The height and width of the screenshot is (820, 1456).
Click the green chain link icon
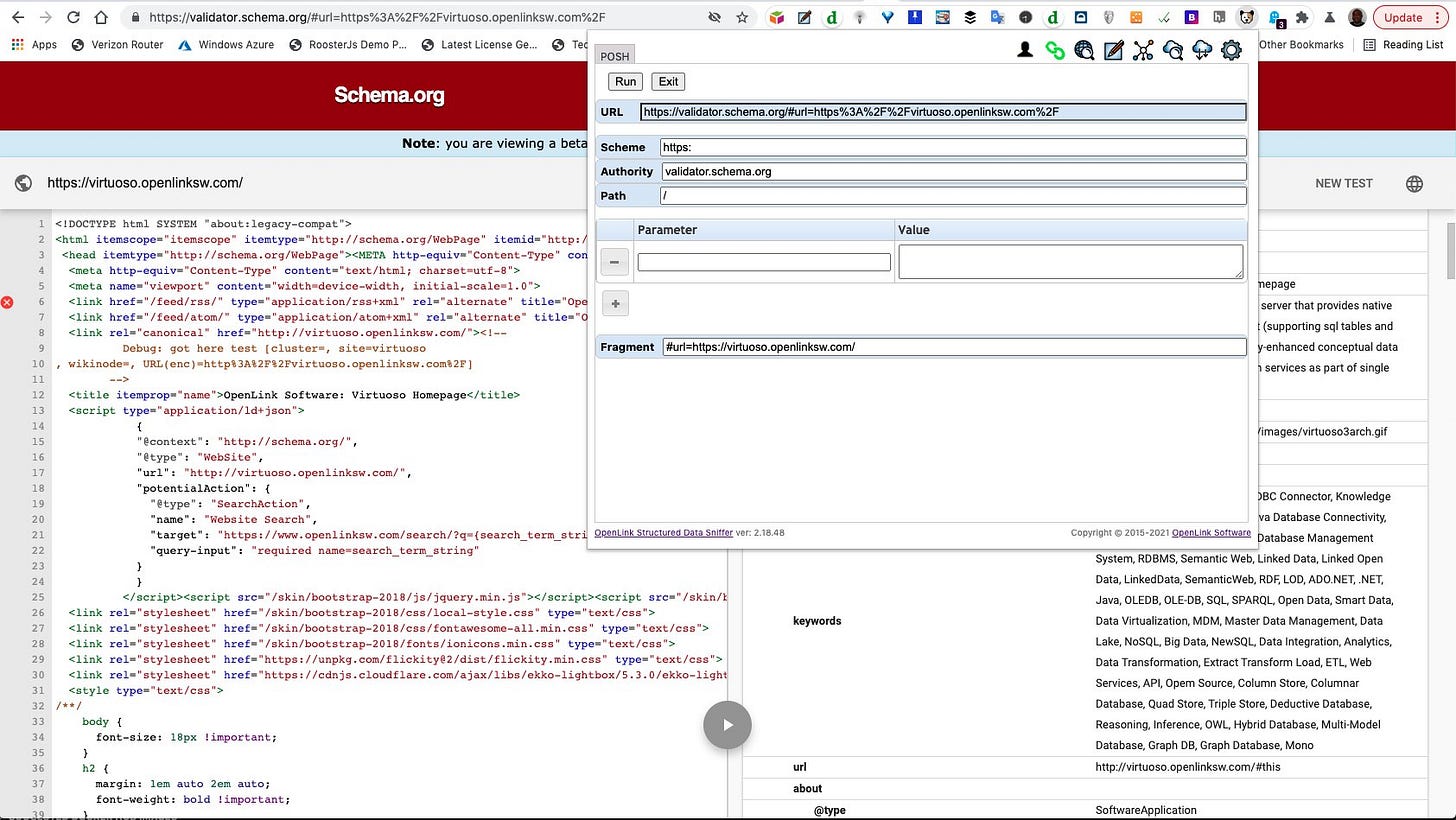click(x=1054, y=50)
